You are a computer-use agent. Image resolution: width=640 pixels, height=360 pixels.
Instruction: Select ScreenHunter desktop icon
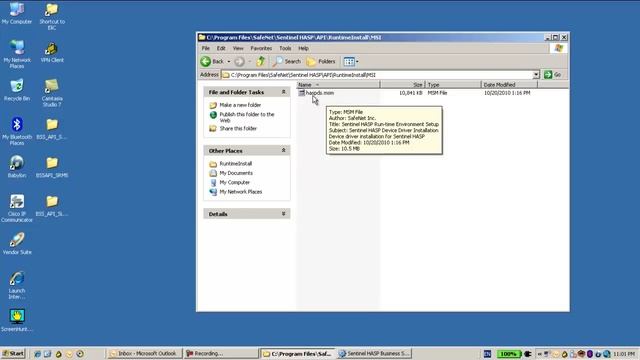(17, 320)
